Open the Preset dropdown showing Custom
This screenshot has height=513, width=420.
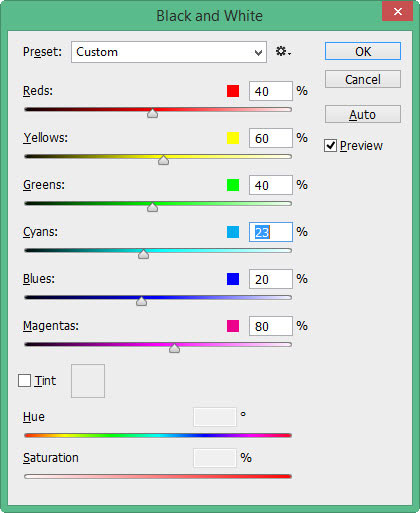pos(169,52)
